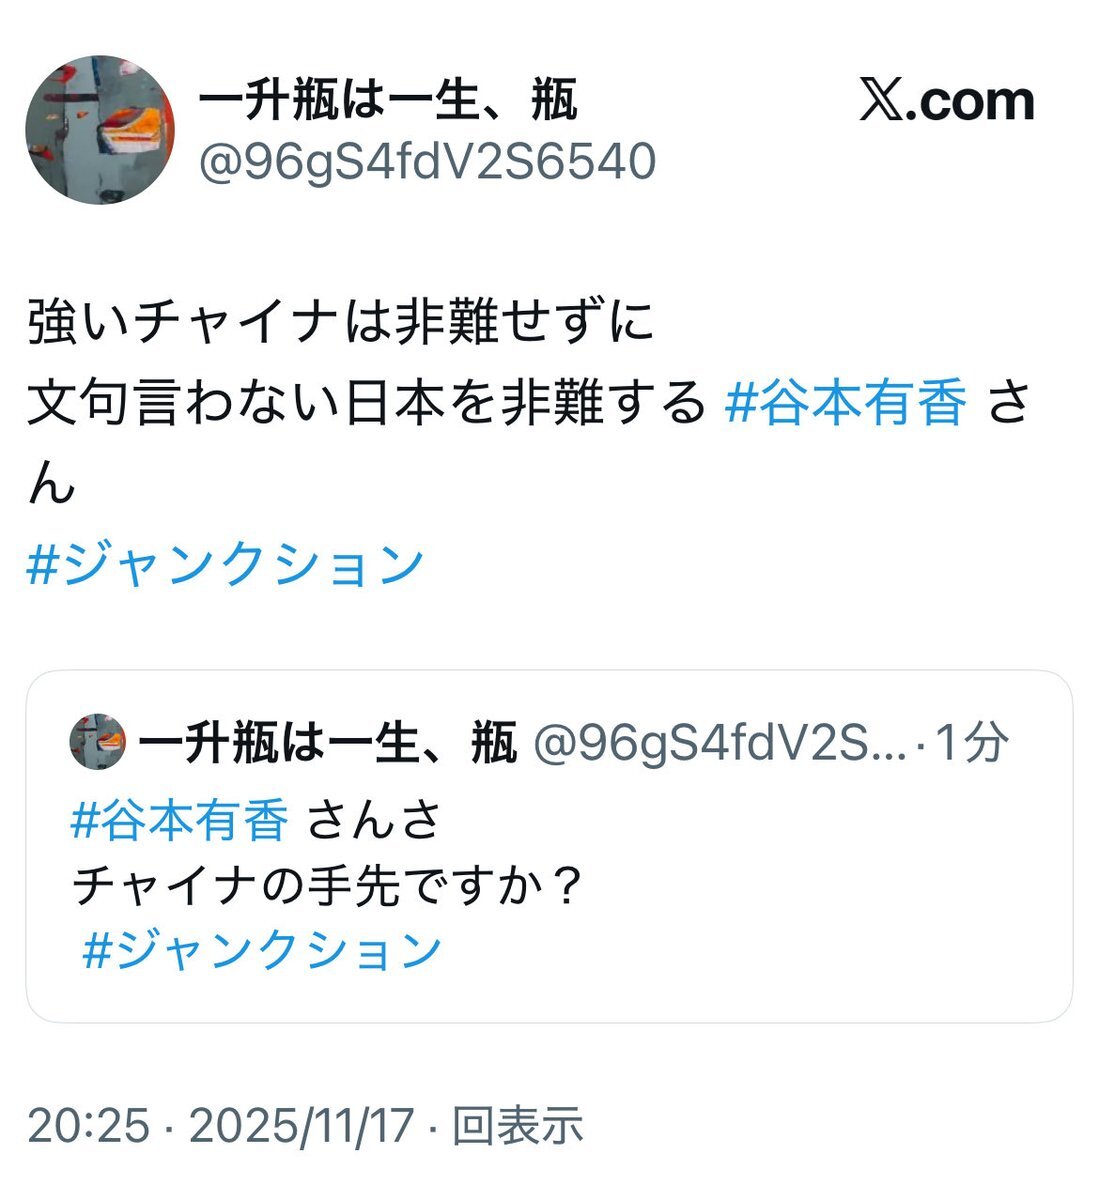Click the 2025/11/17 date

coord(301,1126)
